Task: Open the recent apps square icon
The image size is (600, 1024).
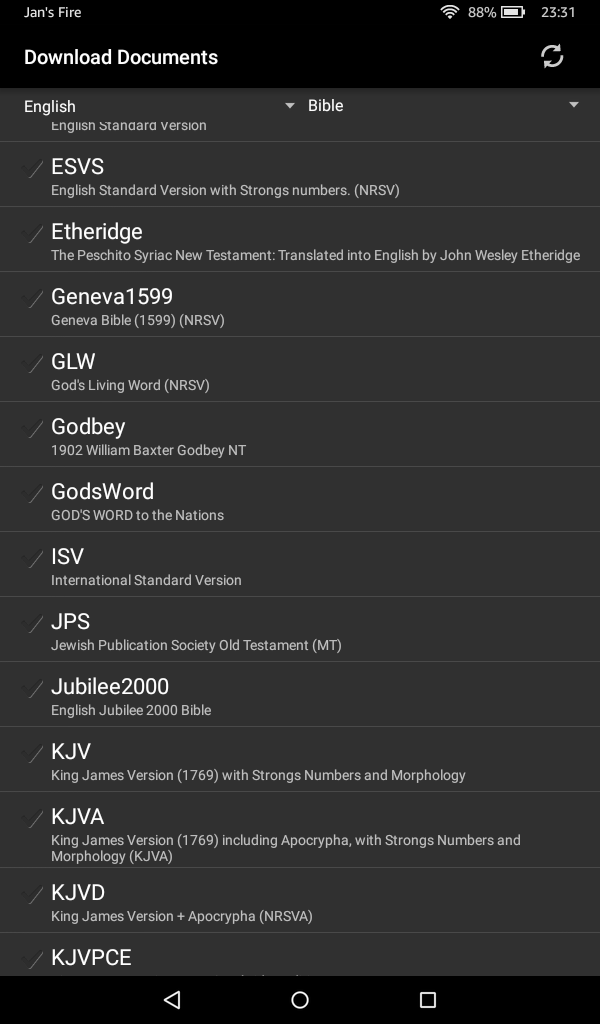Action: click(x=428, y=999)
